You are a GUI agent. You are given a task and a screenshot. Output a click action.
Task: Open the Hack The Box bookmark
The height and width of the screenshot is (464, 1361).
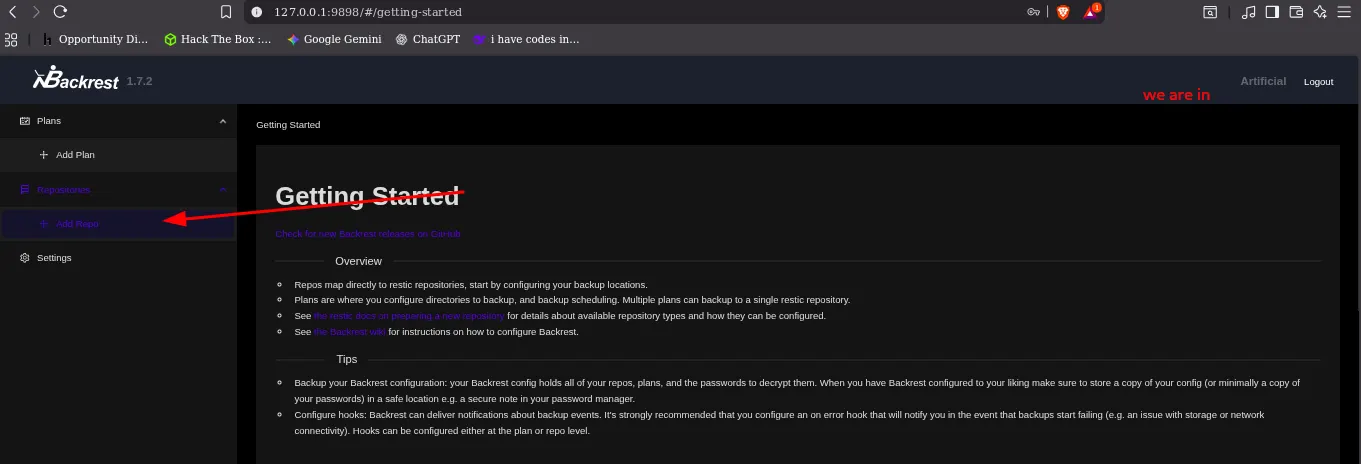[217, 40]
